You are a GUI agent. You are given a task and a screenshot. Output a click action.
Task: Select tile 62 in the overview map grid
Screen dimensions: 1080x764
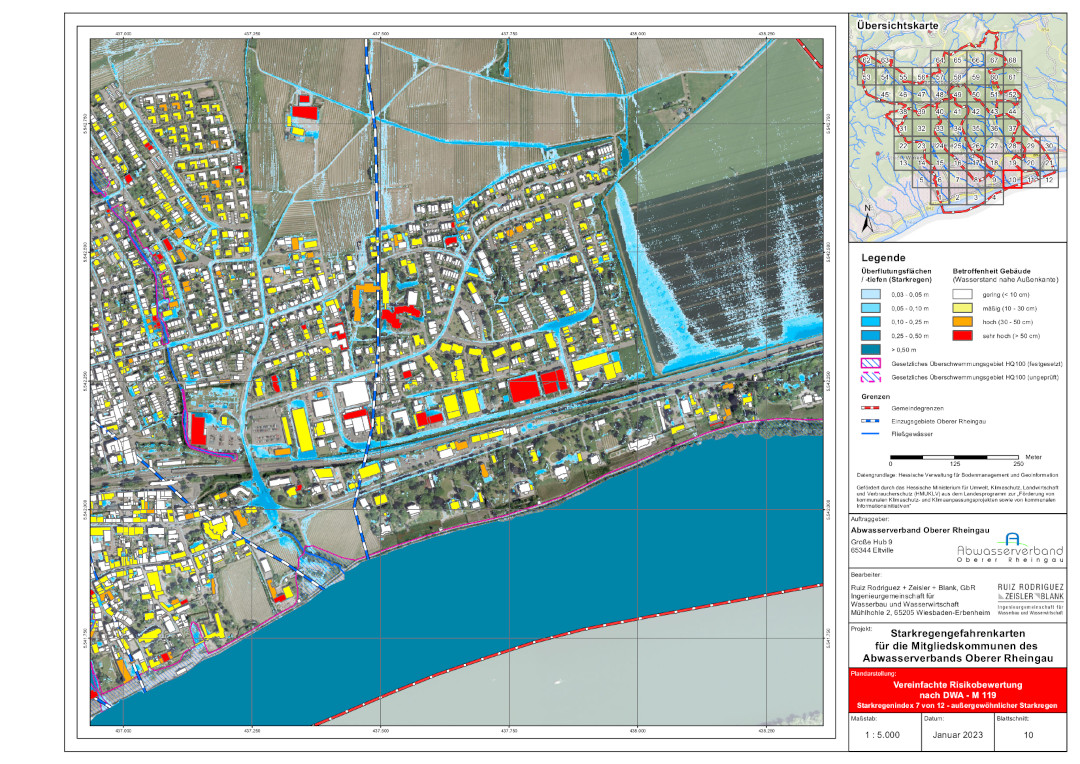click(867, 61)
